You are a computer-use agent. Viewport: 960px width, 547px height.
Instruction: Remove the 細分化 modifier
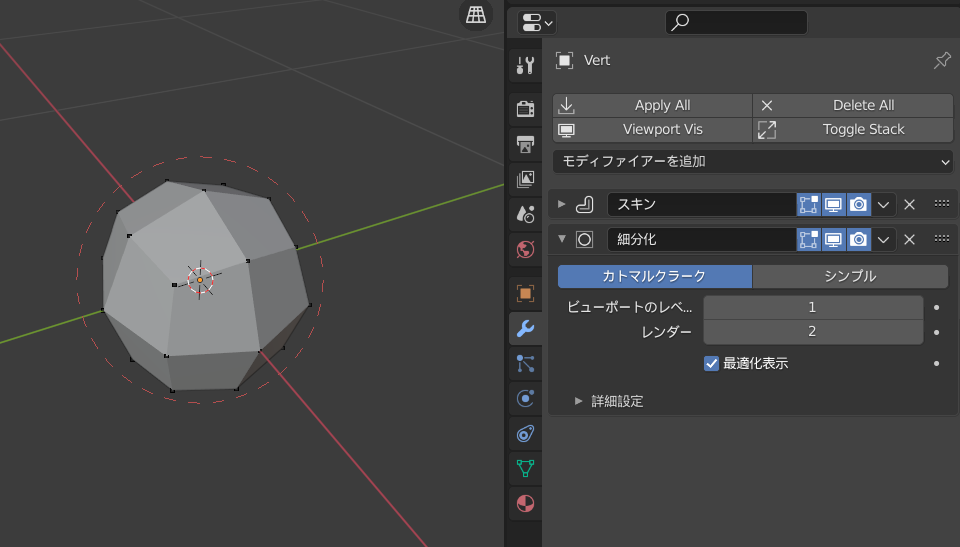(909, 240)
